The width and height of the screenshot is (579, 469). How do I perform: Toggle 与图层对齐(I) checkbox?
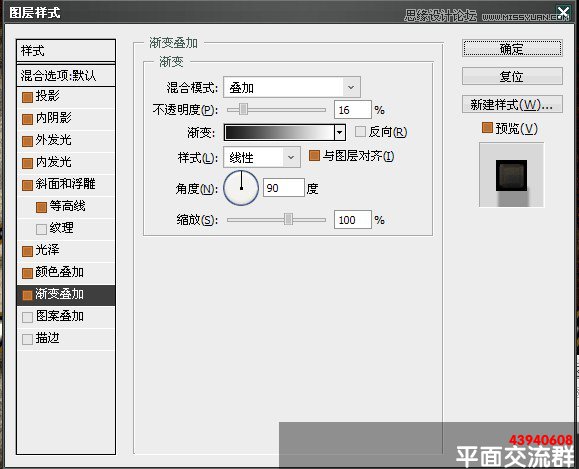click(314, 155)
